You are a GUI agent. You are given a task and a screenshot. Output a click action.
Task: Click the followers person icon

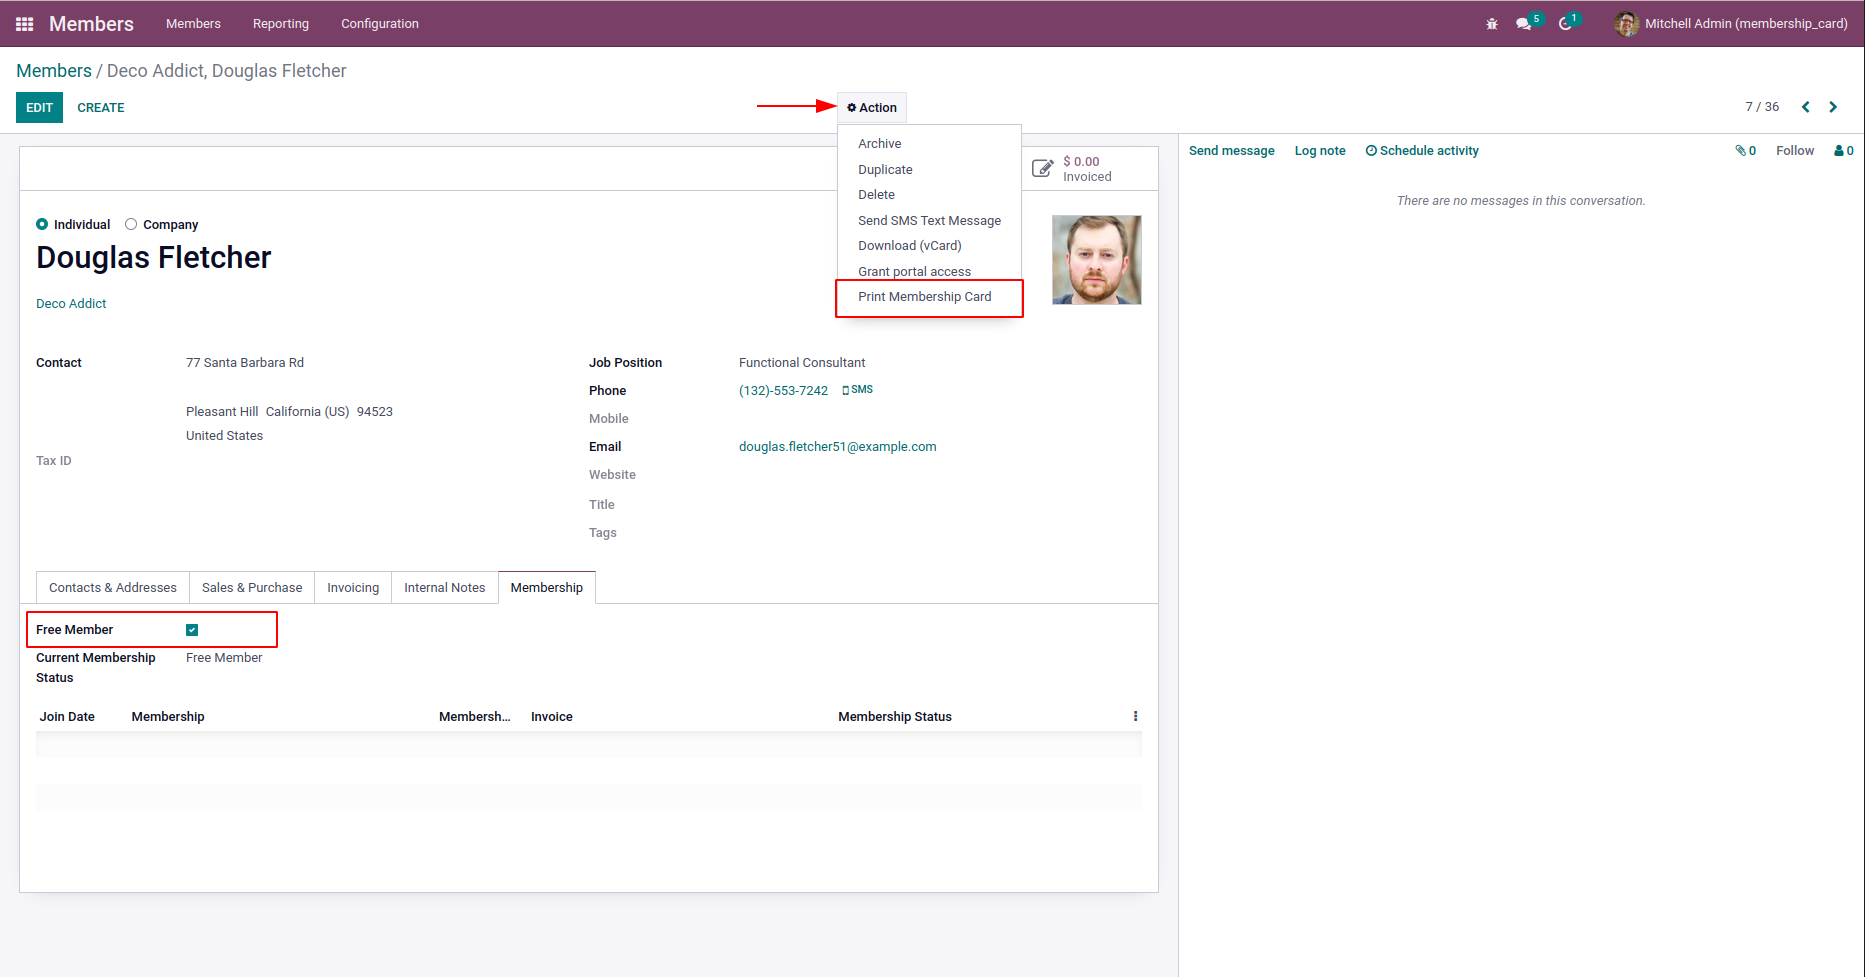tap(1844, 151)
